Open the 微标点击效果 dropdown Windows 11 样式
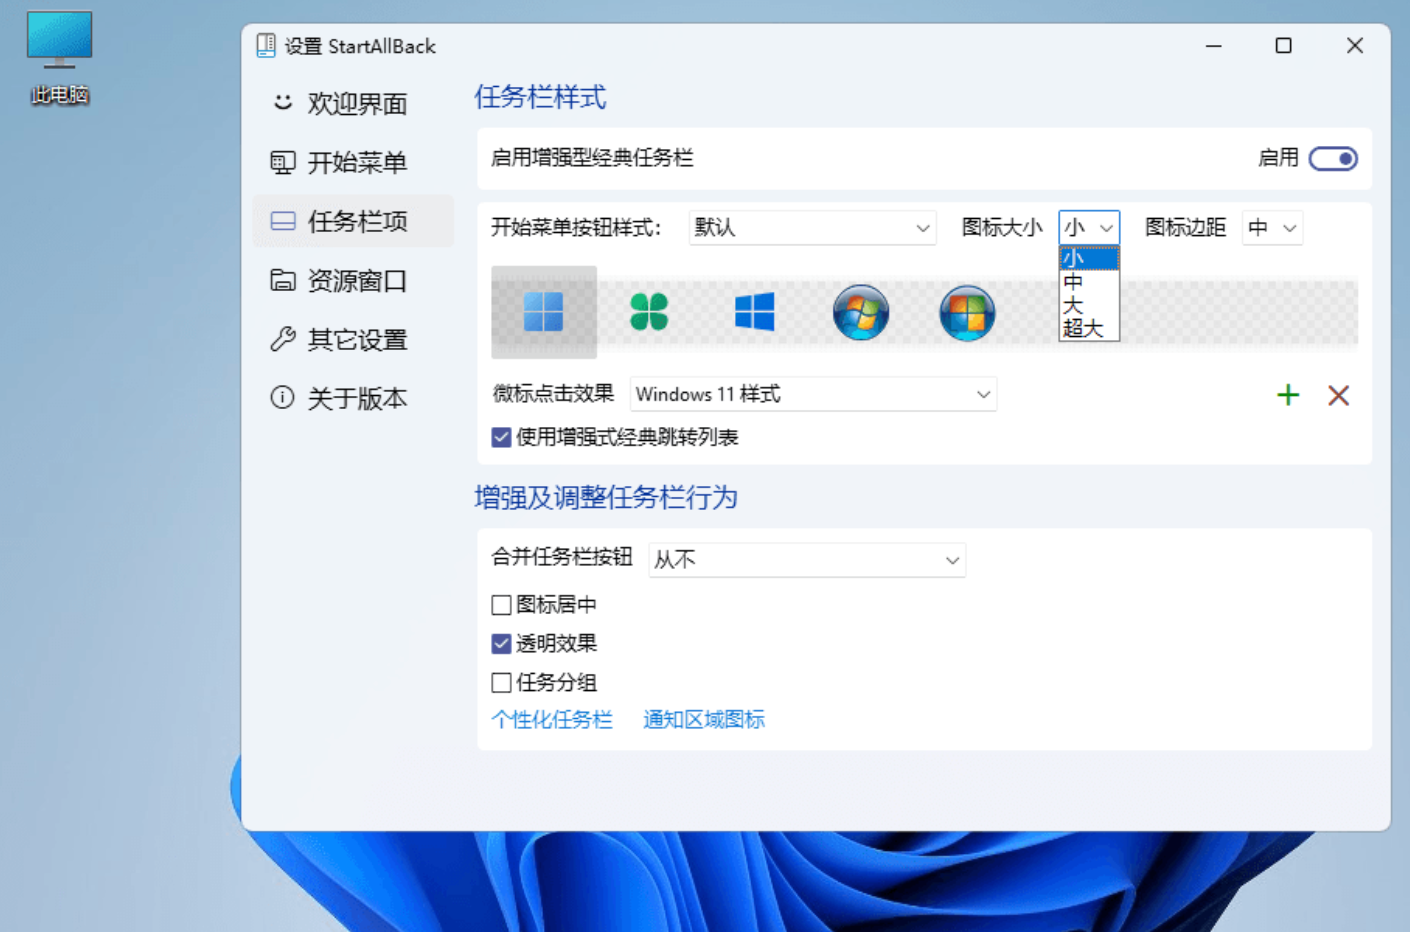The height and width of the screenshot is (932, 1410). tap(813, 394)
